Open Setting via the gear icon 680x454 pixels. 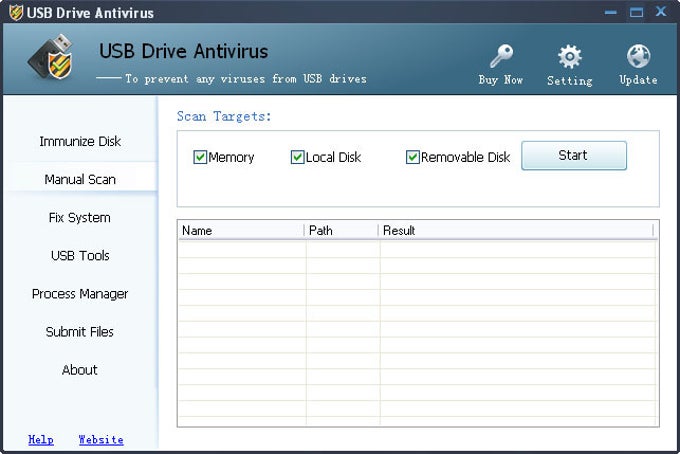click(569, 56)
